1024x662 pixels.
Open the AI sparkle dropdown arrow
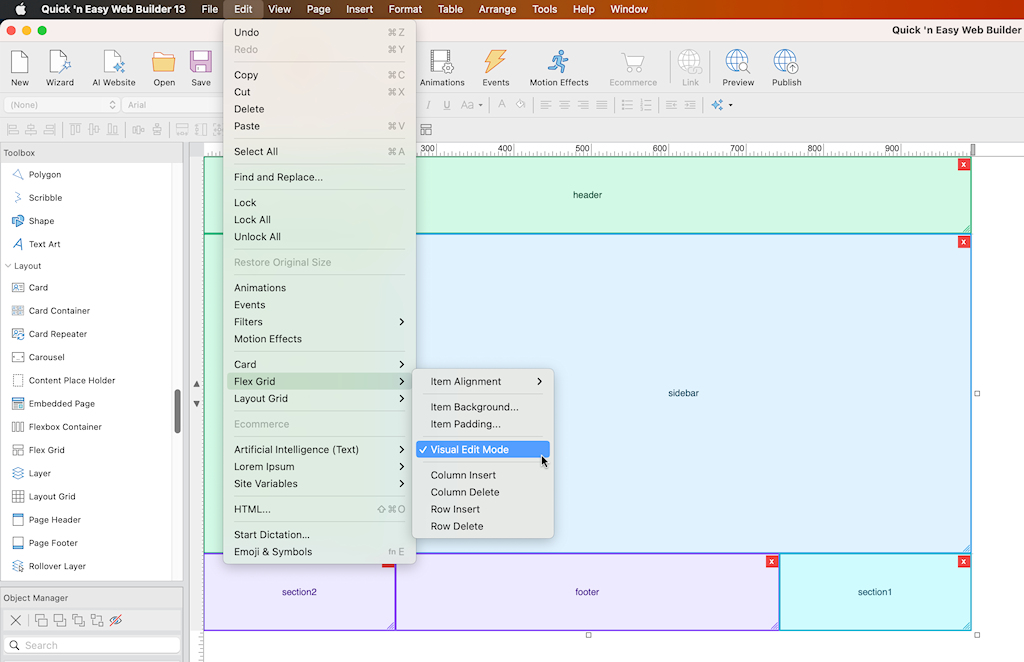(731, 105)
